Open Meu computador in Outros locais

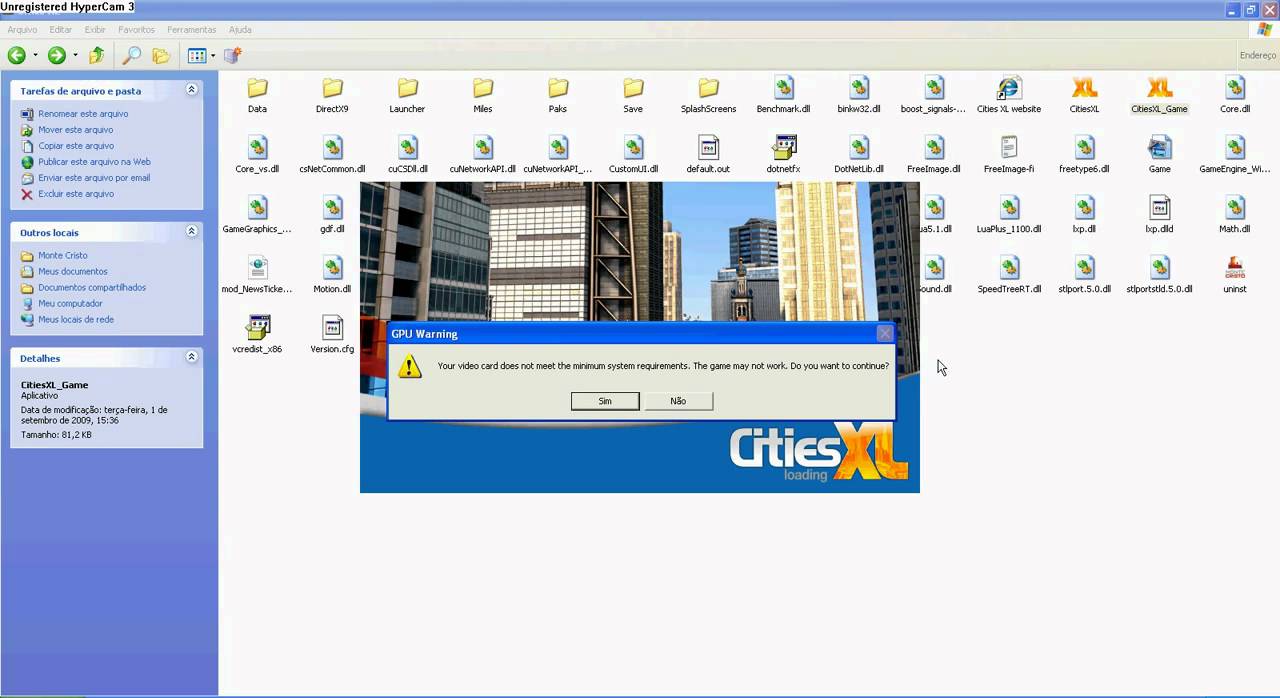click(70, 304)
